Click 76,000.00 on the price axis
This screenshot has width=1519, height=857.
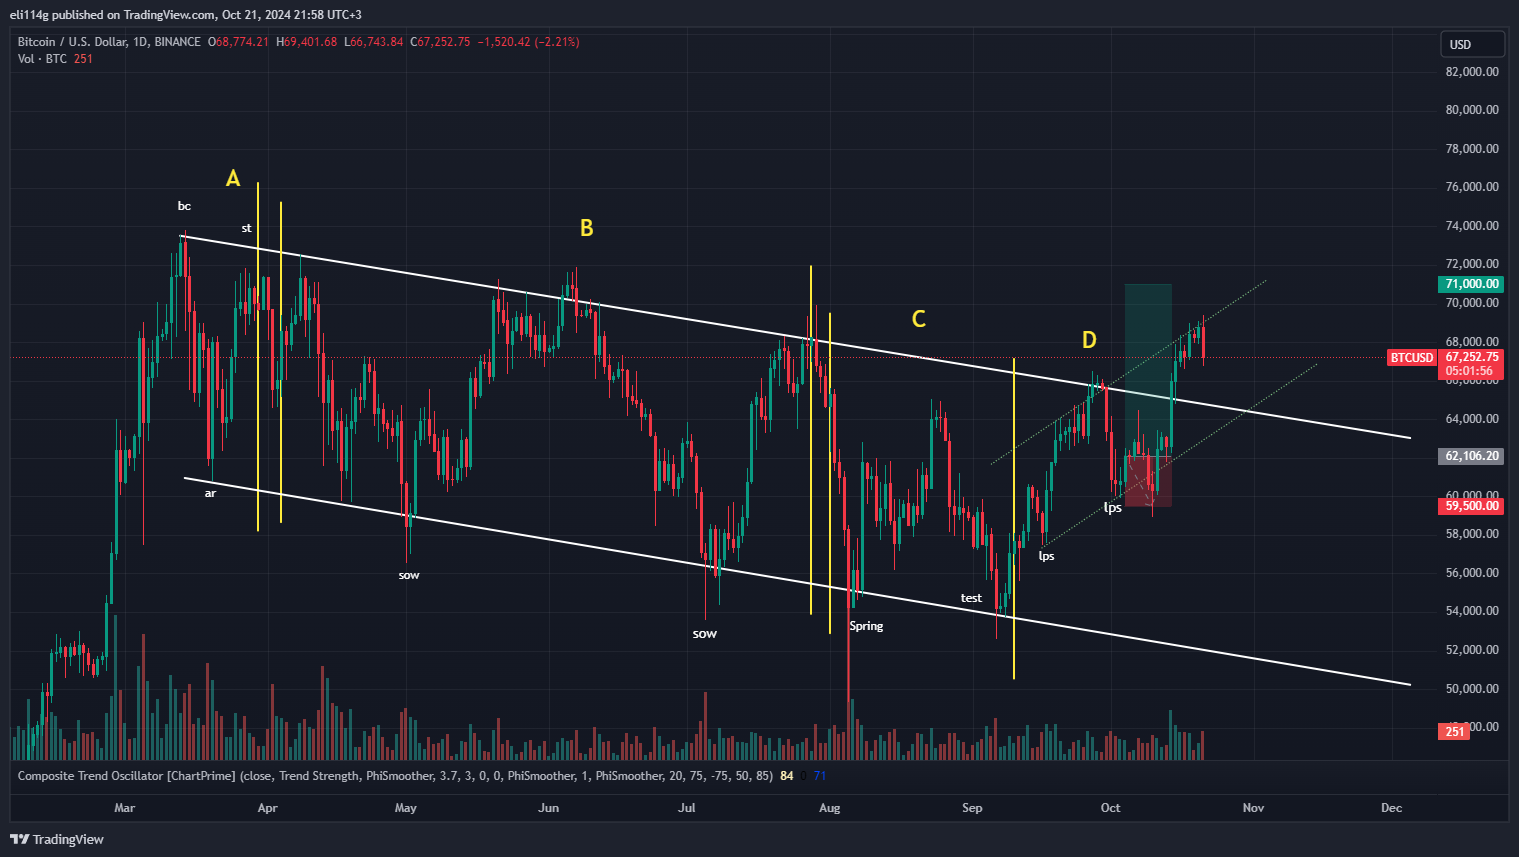[1472, 187]
